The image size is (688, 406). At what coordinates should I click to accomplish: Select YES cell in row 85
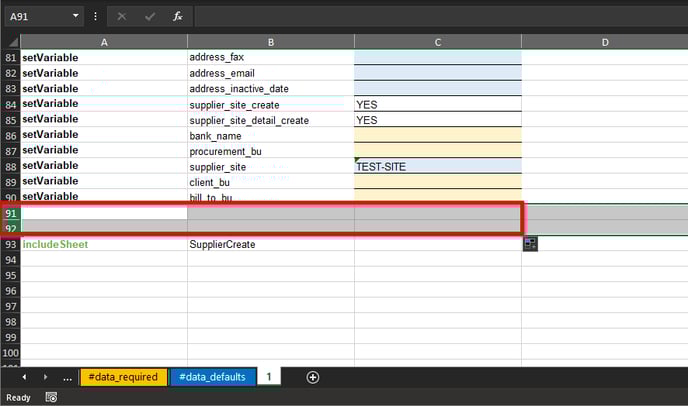[x=438, y=120]
